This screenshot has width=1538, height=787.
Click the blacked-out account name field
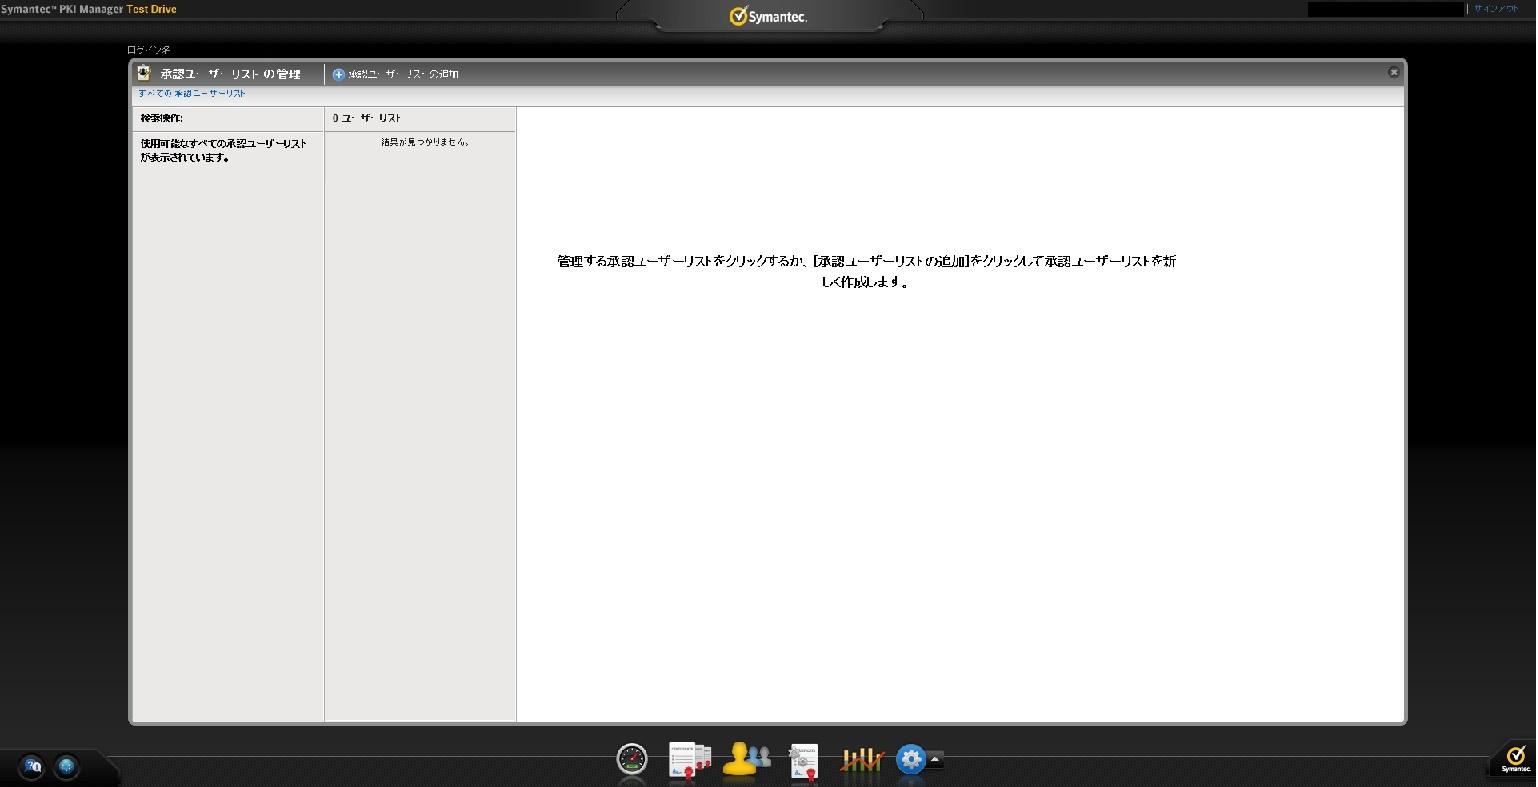pos(1385,9)
